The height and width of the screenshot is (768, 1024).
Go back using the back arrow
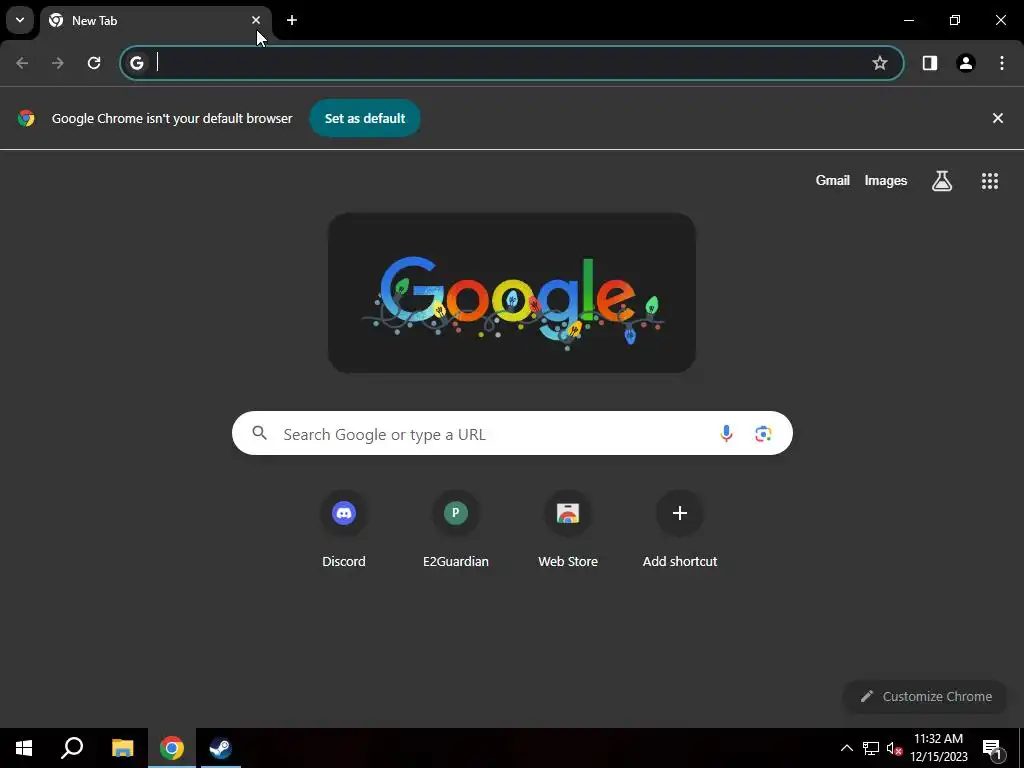[x=22, y=63]
